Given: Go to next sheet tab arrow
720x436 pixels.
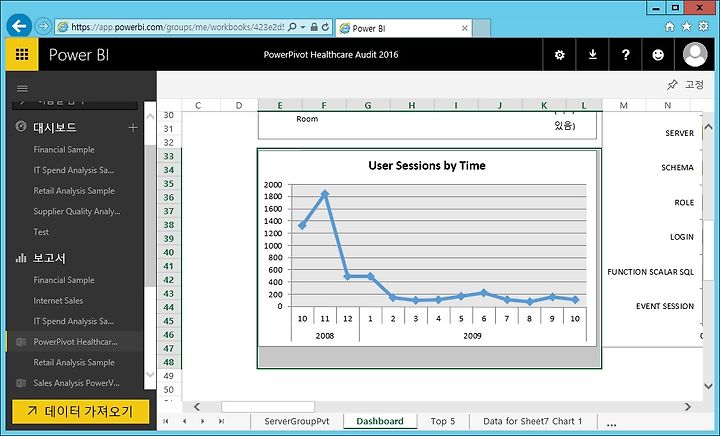Looking at the screenshot, I should pyautogui.click(x=202, y=421).
